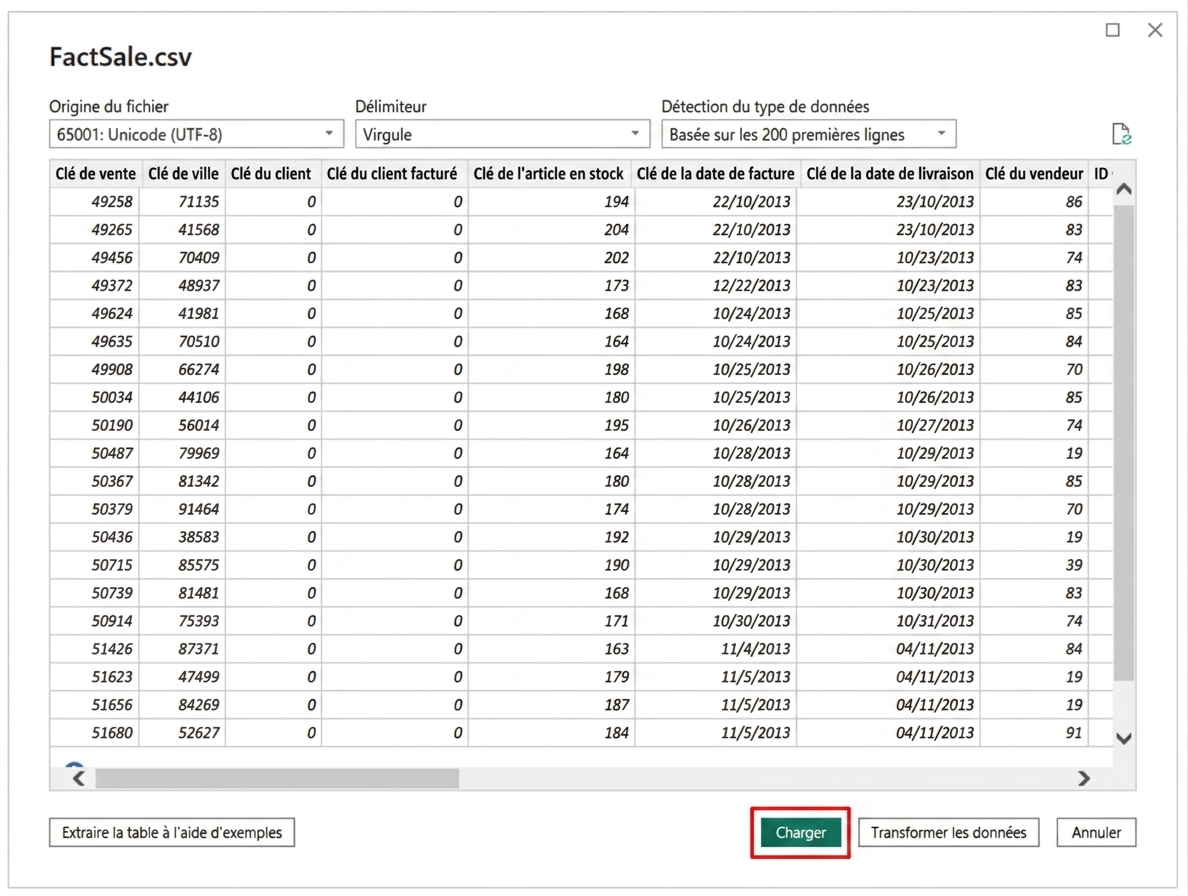Select Clé de la date de livraison header
Image resolution: width=1188 pixels, height=896 pixels.
[x=889, y=173]
